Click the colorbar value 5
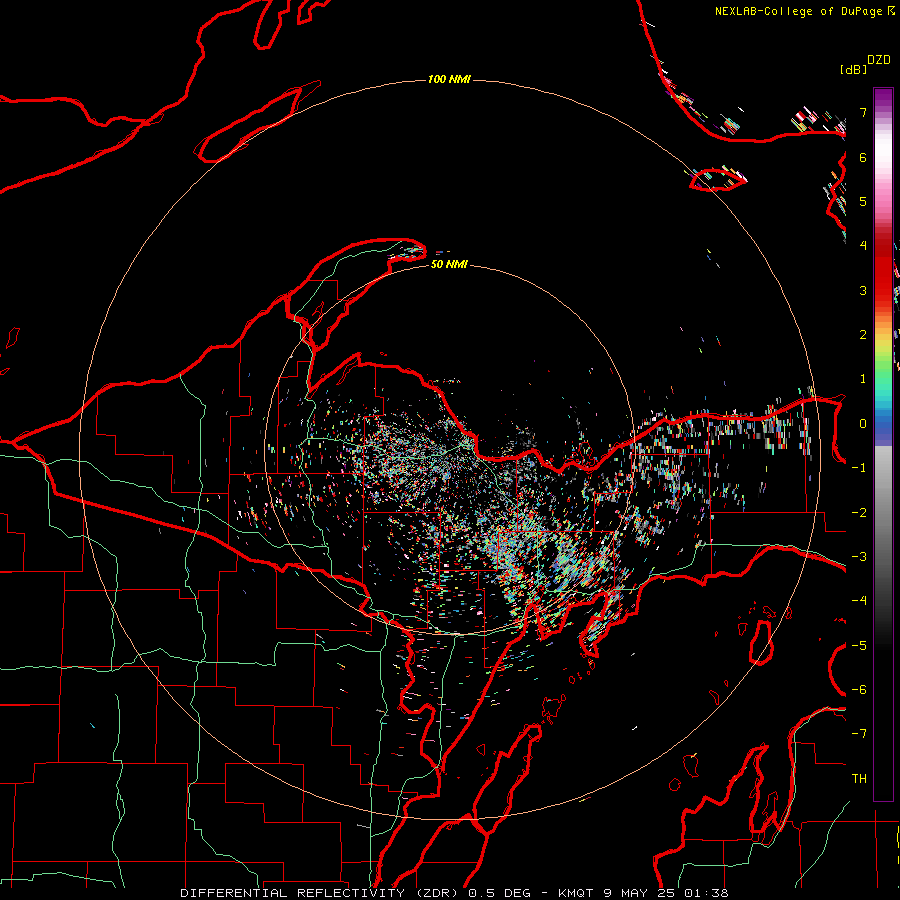Screen dimensions: 900x900 863,201
